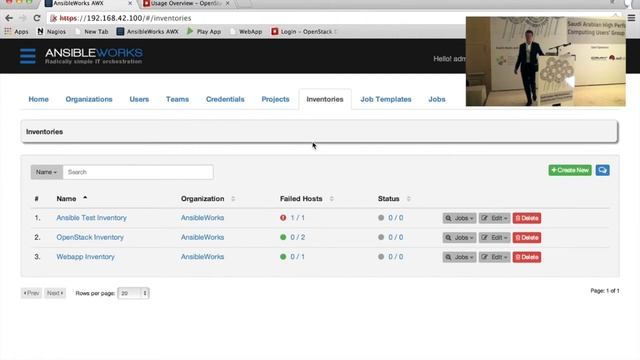
Task: Go back with browser back arrow
Action: tap(9, 18)
